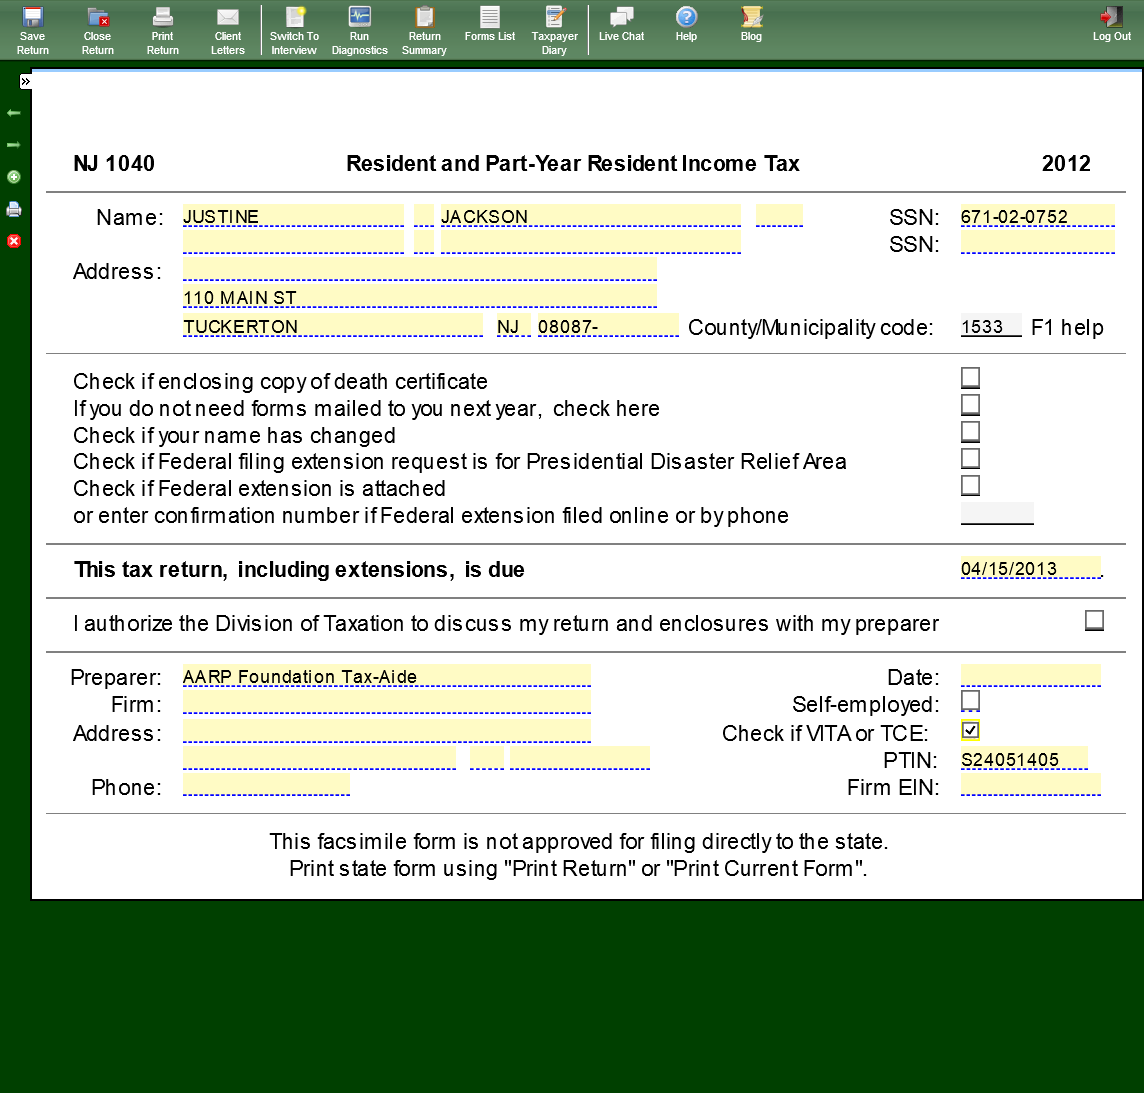The image size is (1144, 1093).
Task: Click the printer icon in left sidebar
Action: point(14,209)
